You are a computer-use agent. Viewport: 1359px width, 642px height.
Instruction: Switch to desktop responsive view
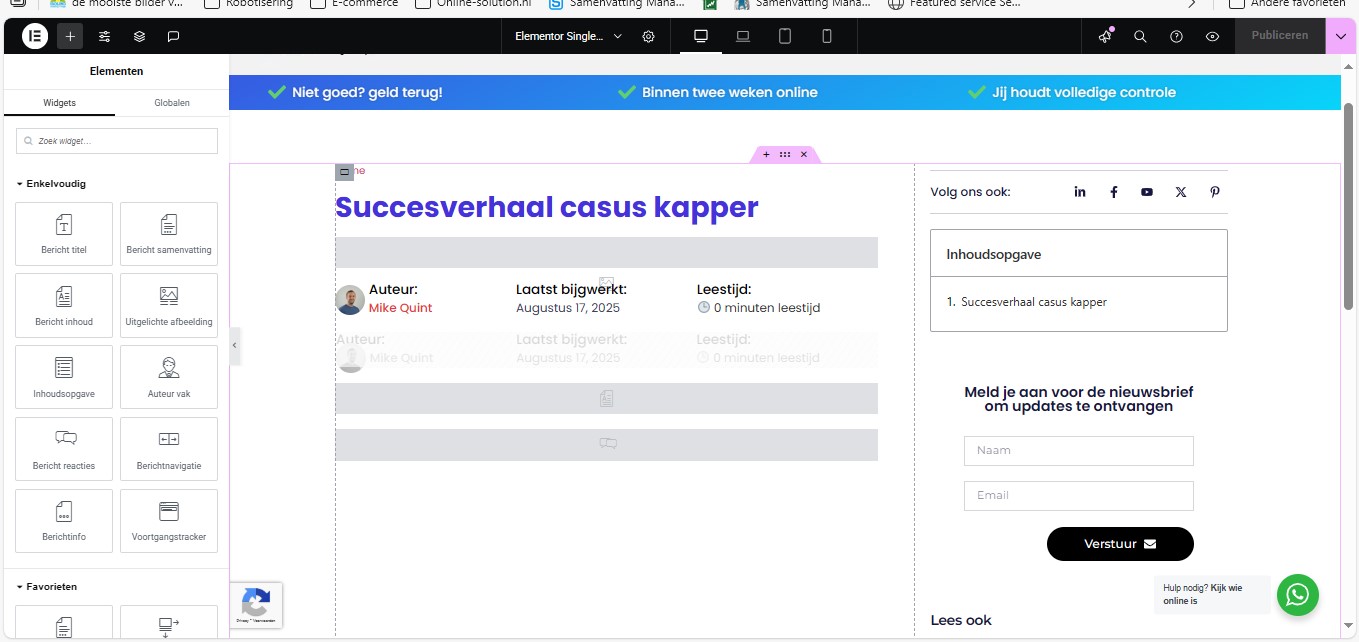[701, 36]
